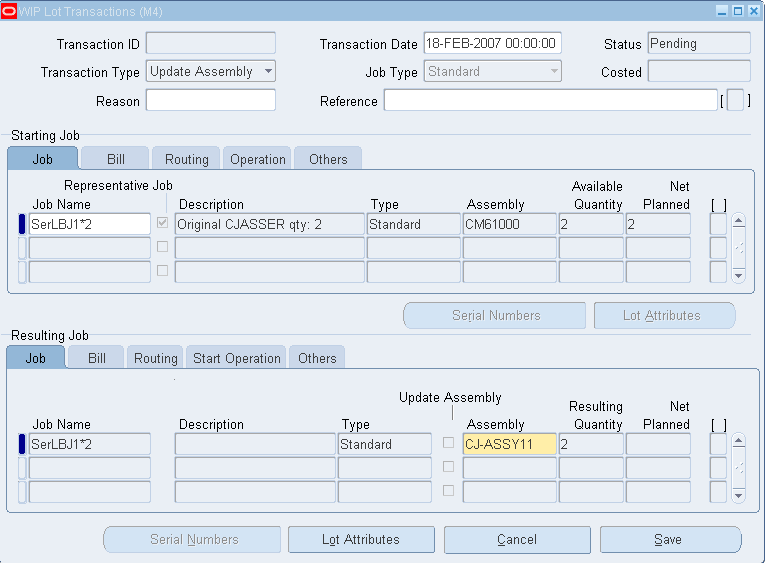765x563 pixels.
Task: Click the Transaction Date field
Action: click(x=492, y=43)
